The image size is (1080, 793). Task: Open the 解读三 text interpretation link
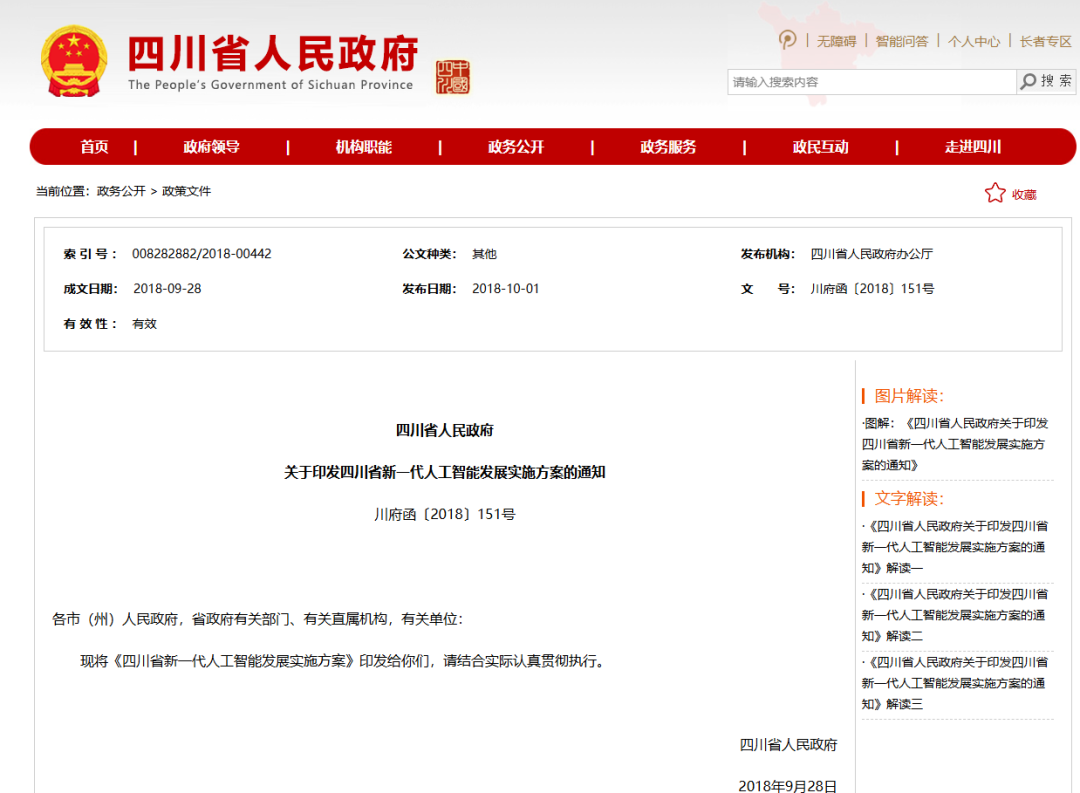click(x=954, y=682)
